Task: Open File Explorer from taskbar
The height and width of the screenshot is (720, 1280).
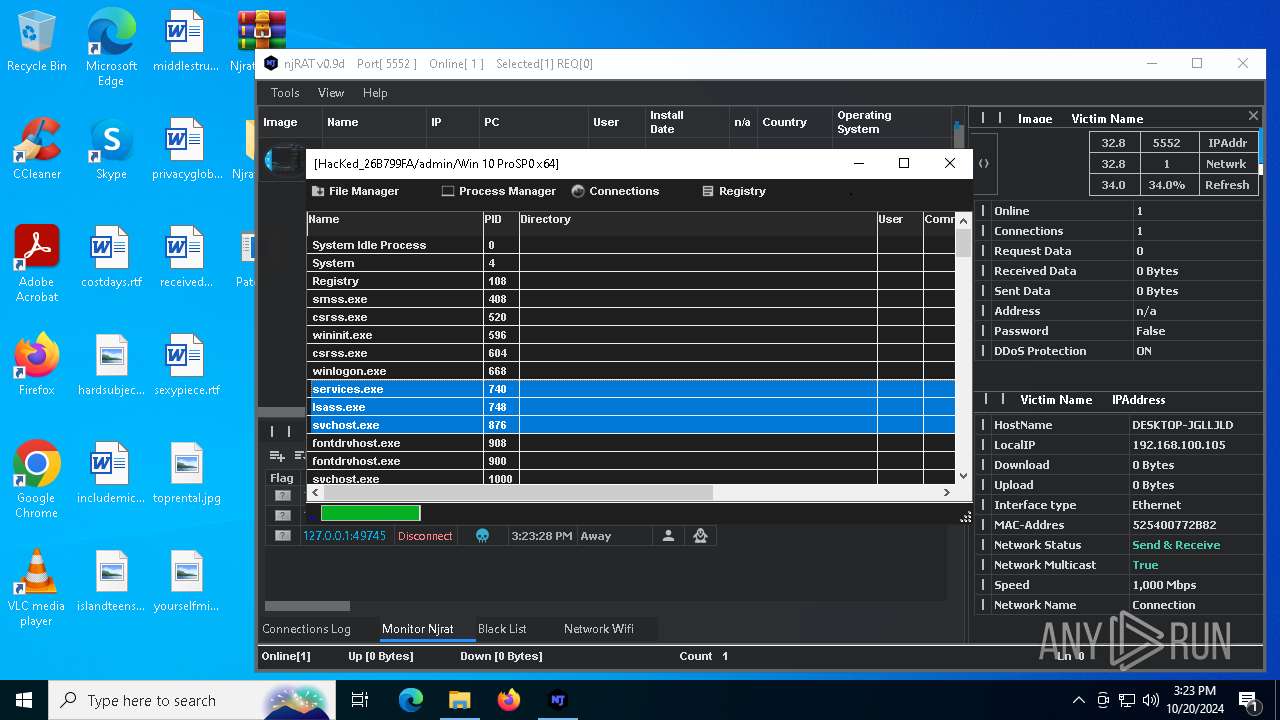Action: pos(459,700)
